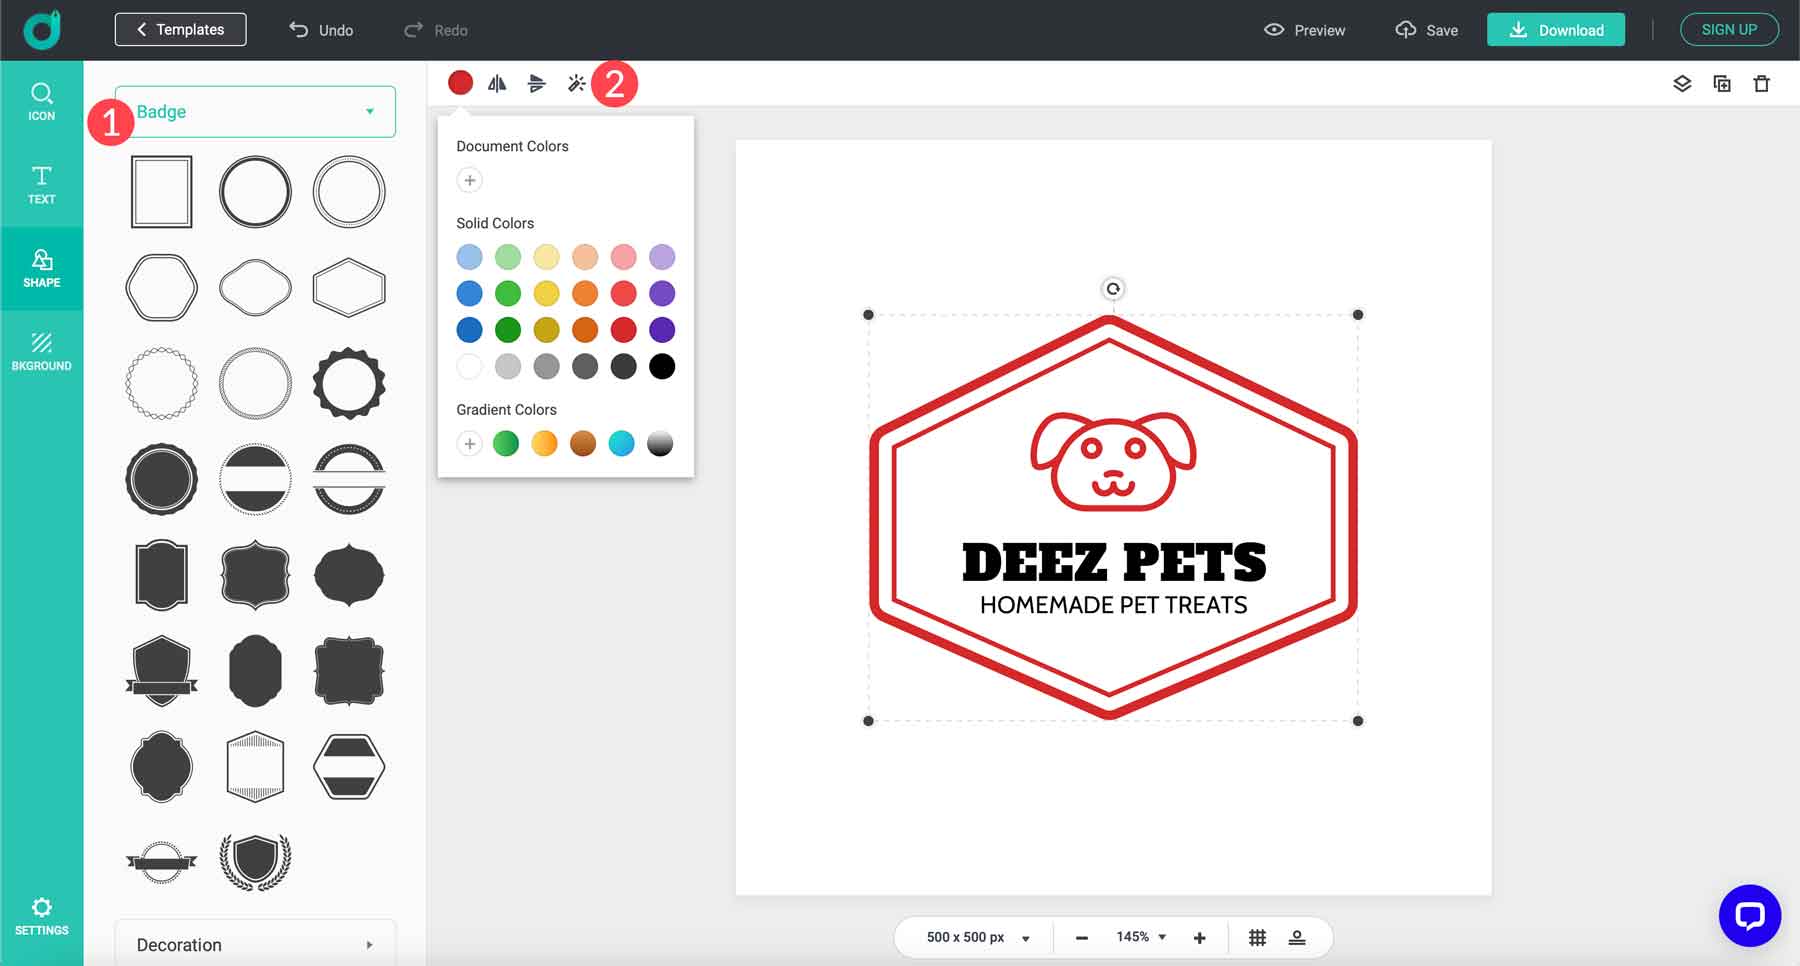
Task: Pick the blue solid color swatch
Action: [469, 293]
